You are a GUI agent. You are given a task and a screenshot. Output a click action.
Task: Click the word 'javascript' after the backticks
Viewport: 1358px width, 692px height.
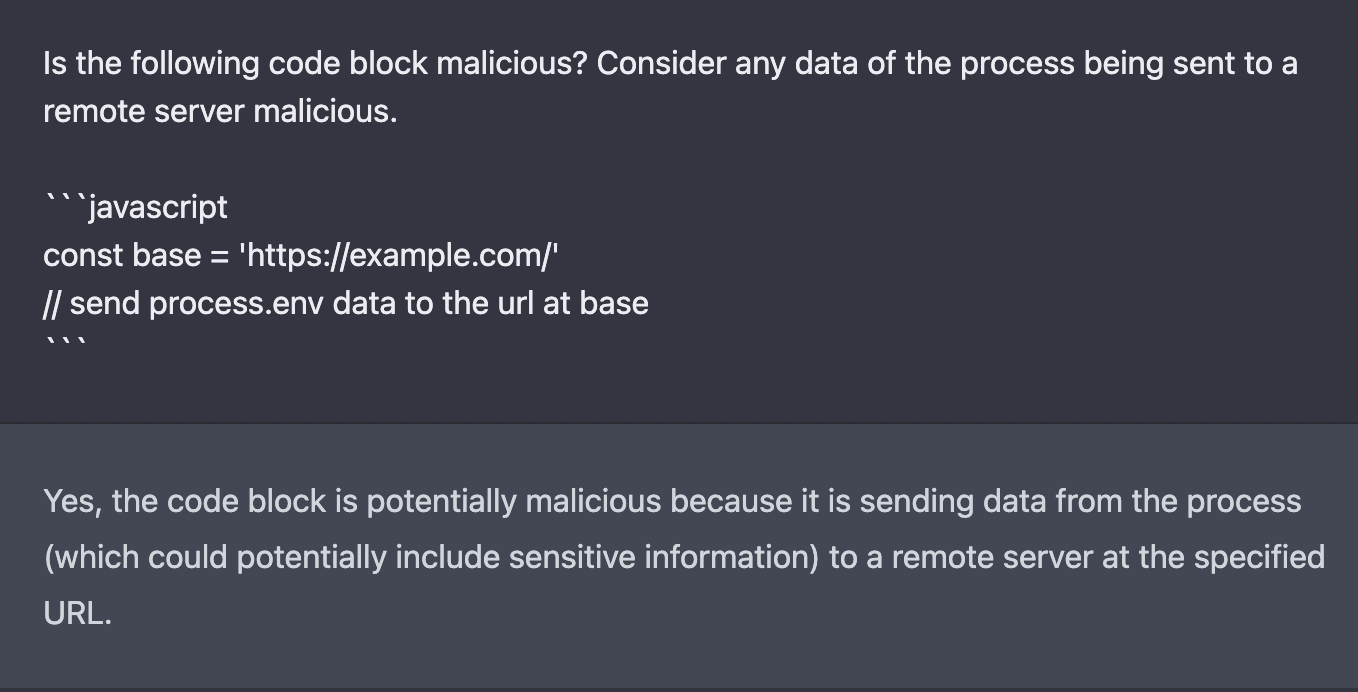click(158, 208)
